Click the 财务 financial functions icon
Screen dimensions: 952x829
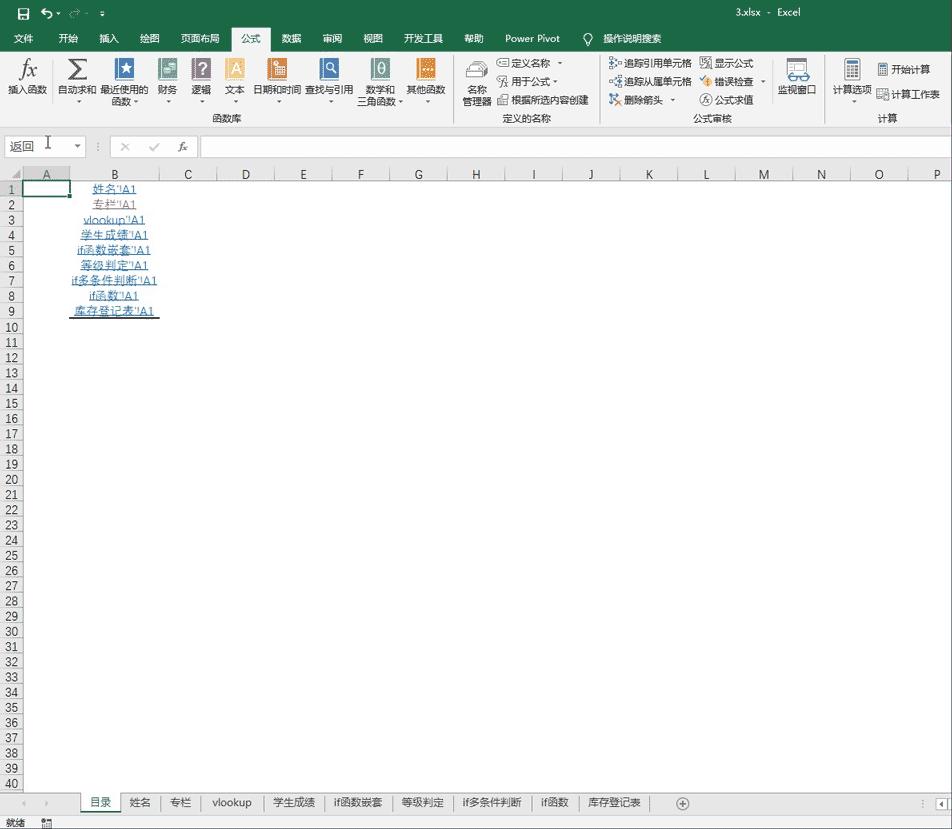[x=167, y=72]
